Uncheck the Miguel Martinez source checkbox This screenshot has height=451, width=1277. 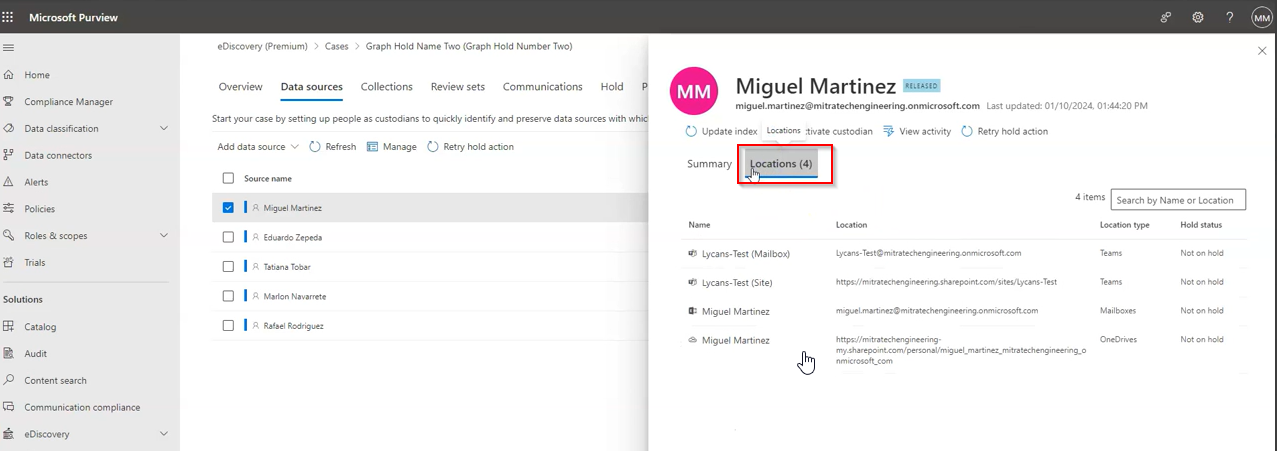228,208
